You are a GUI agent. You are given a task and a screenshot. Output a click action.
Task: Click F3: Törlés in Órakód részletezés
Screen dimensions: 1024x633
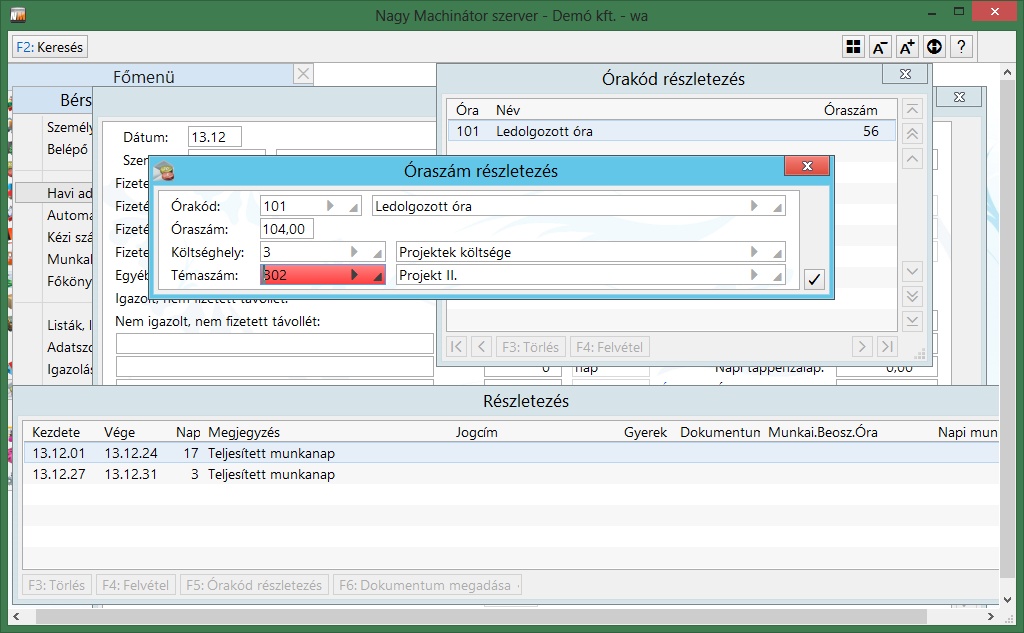(530, 347)
